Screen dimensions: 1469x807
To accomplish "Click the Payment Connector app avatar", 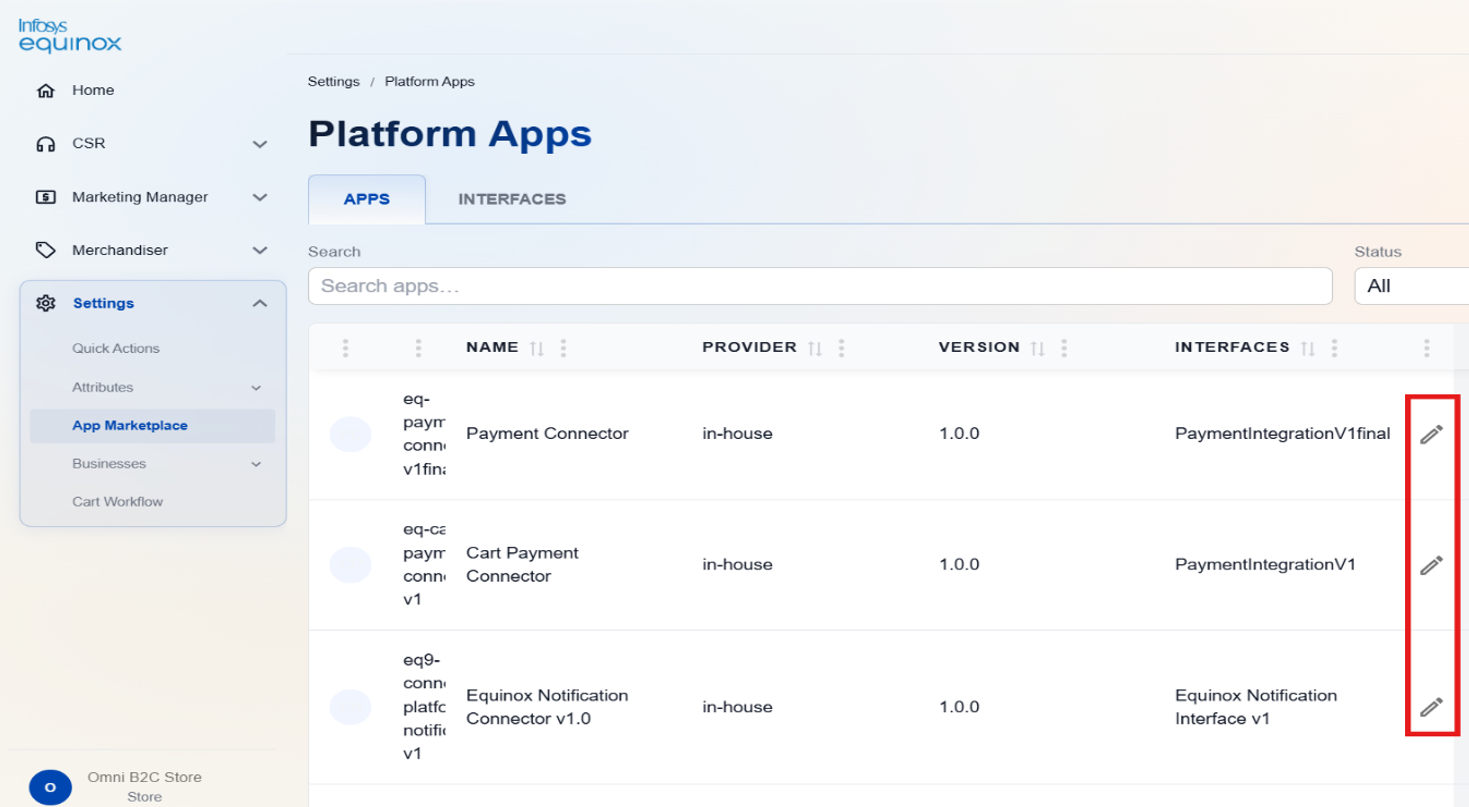I will pyautogui.click(x=350, y=435).
